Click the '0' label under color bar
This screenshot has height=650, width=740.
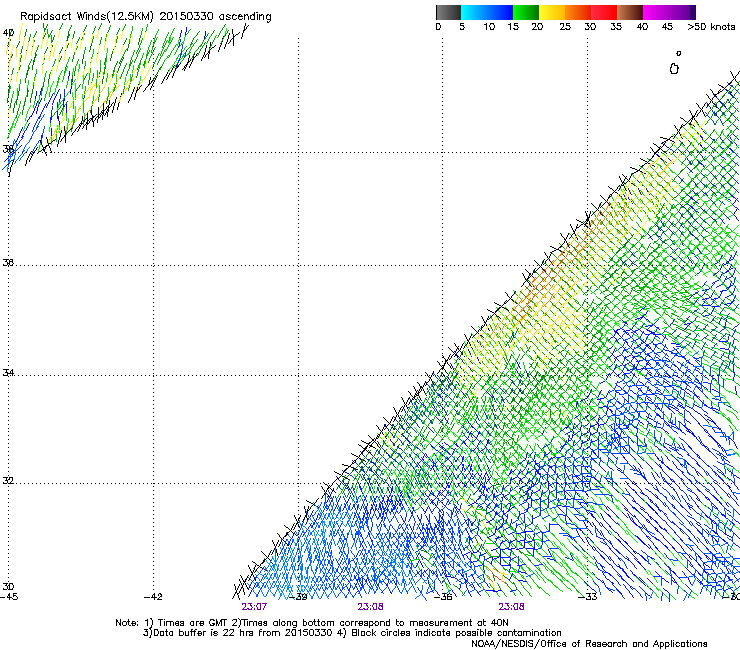pyautogui.click(x=438, y=27)
